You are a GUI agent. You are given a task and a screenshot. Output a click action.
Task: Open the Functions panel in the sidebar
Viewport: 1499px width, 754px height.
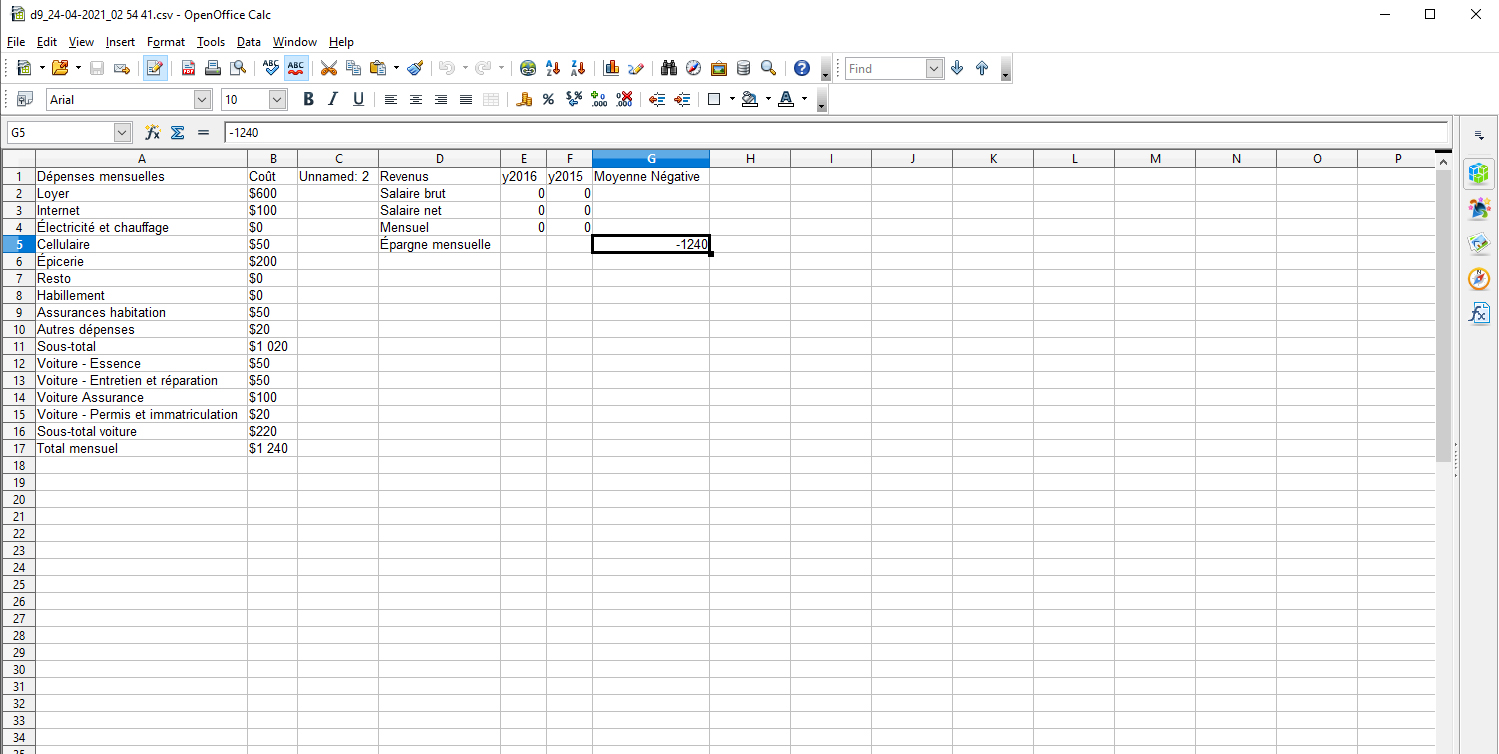point(1478,313)
